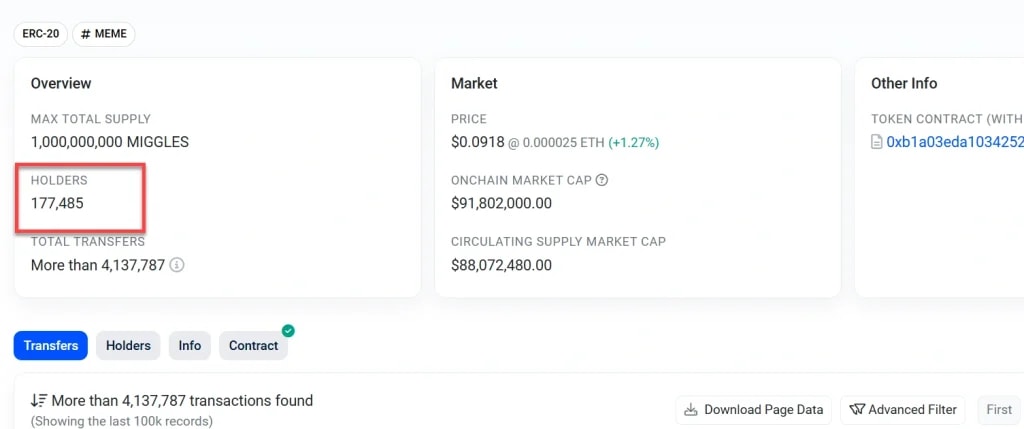Screen dimensions: 1024x429
Task: Switch to the Transfers tab
Action: click(x=51, y=346)
